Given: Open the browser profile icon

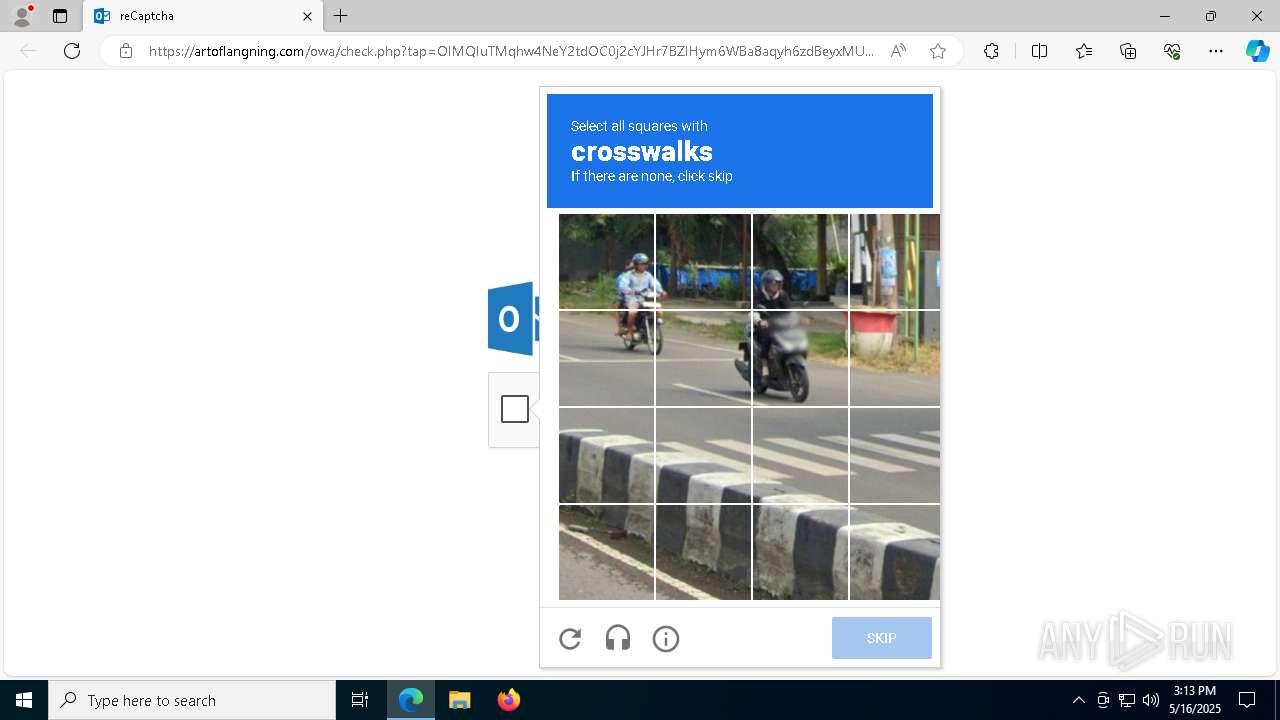Looking at the screenshot, I should click(22, 16).
